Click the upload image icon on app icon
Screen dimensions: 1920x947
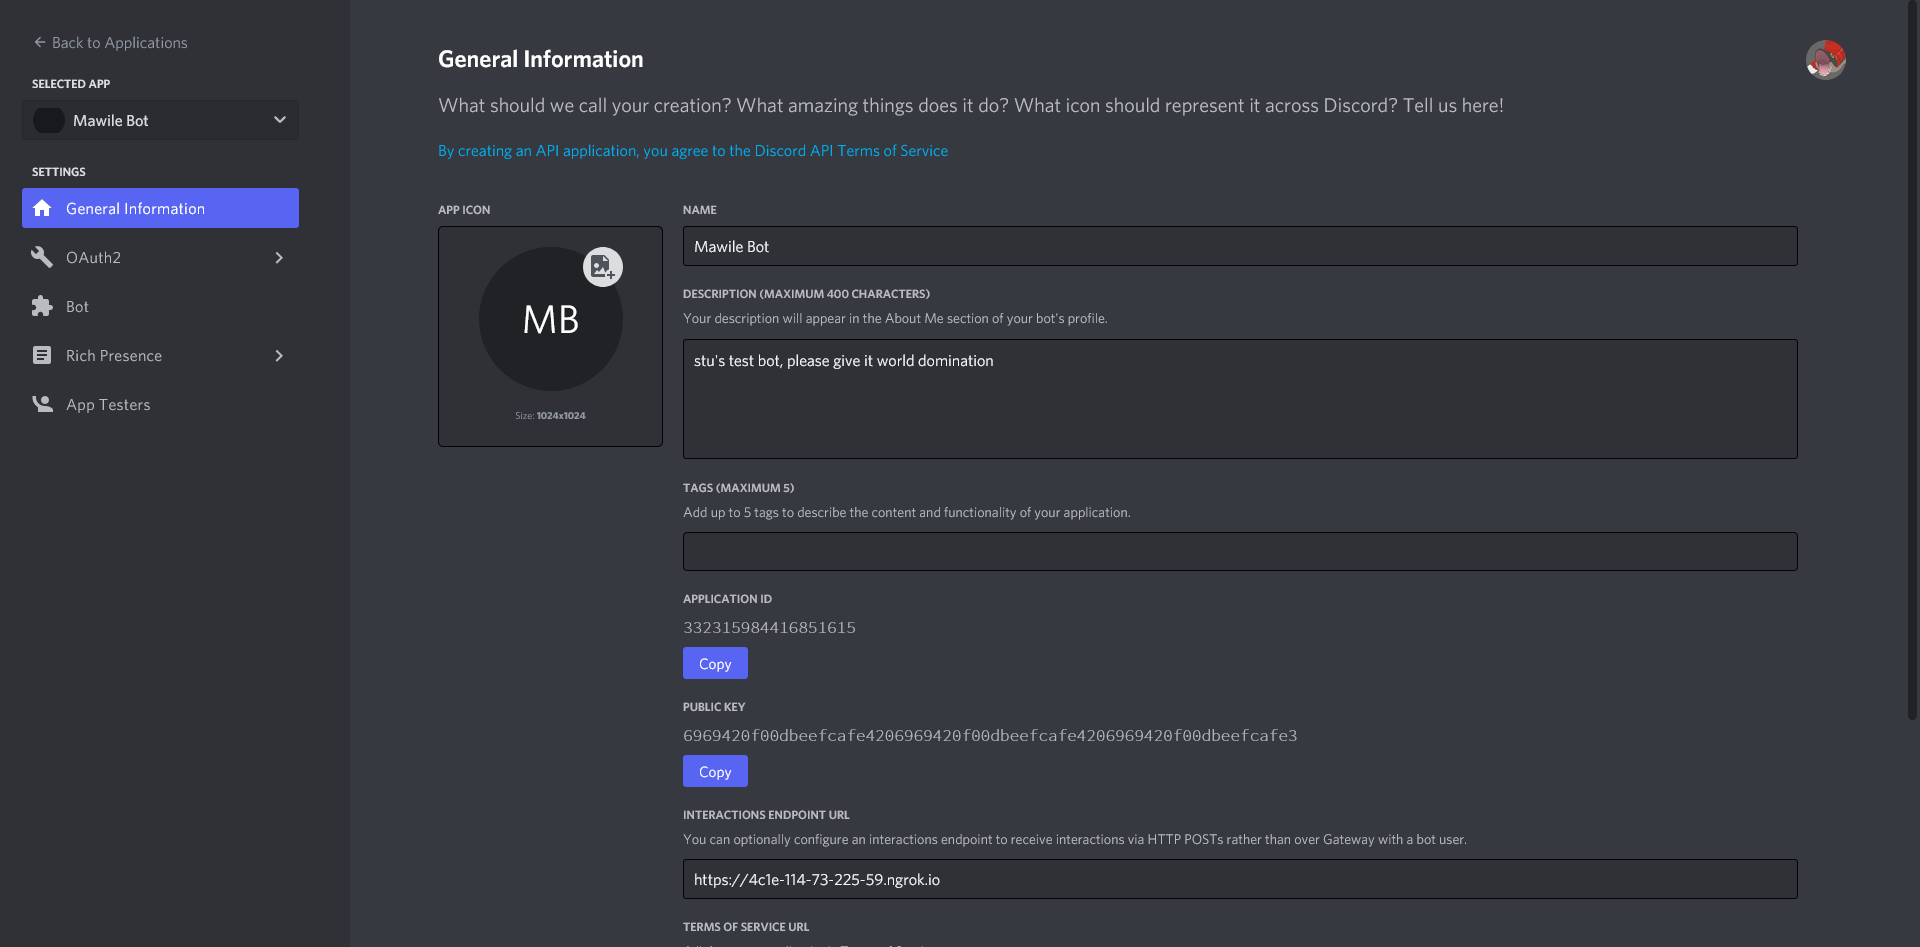[x=602, y=267]
